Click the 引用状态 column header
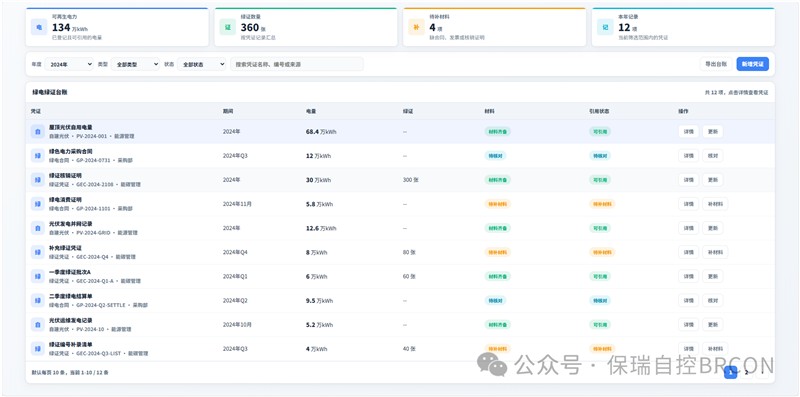 (598, 111)
